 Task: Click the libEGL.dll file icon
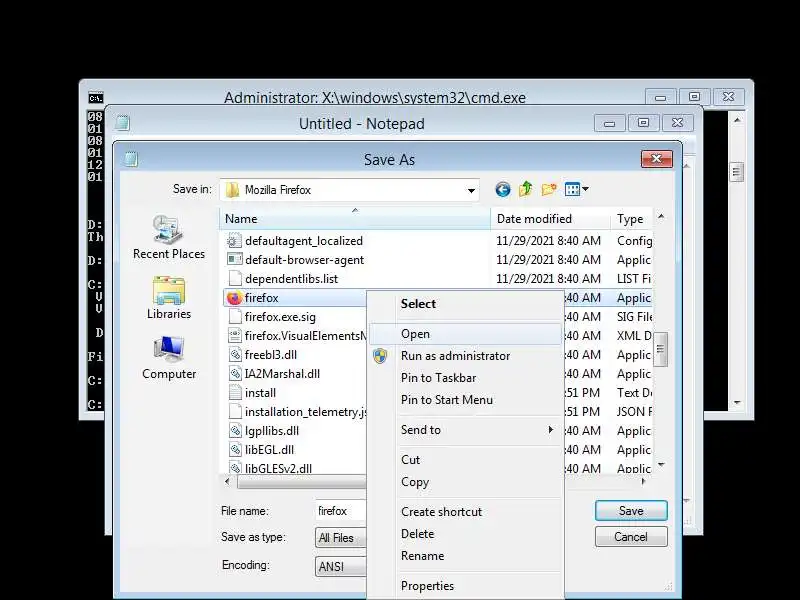pos(234,449)
